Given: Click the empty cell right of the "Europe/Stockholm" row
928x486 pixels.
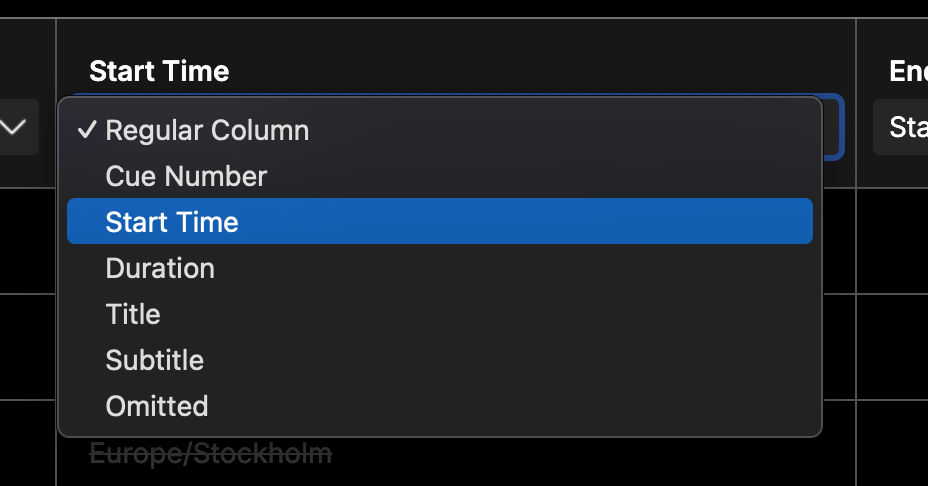Looking at the screenshot, I should [x=892, y=444].
